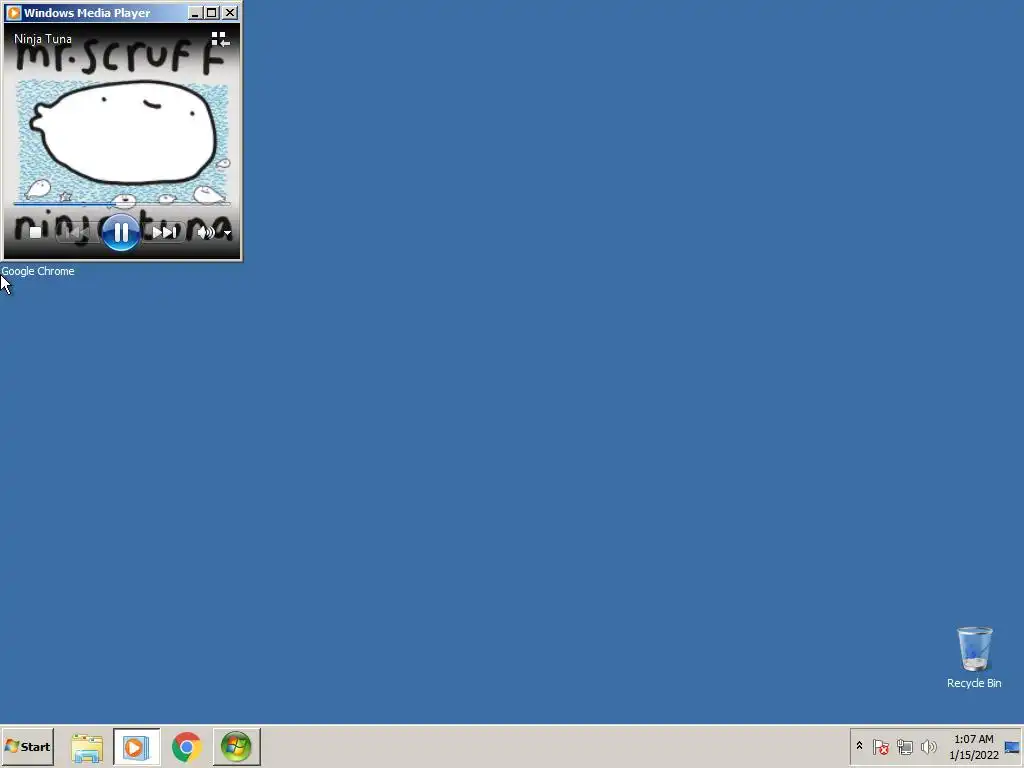Select the Recycle Bin desktop icon
Image resolution: width=1024 pixels, height=768 pixels.
pyautogui.click(x=974, y=657)
